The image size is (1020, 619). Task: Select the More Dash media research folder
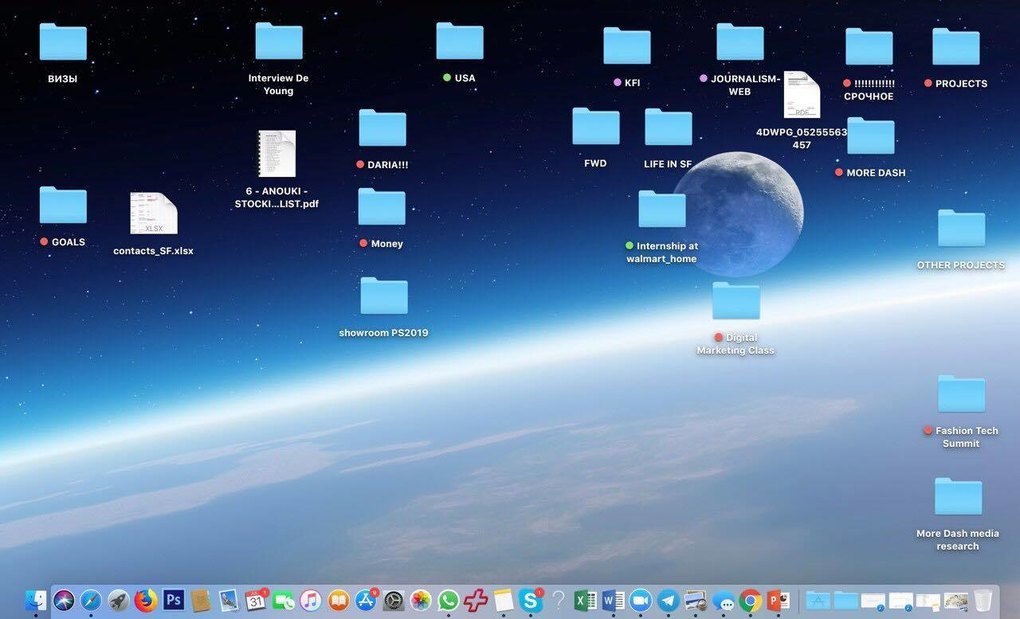coord(958,497)
